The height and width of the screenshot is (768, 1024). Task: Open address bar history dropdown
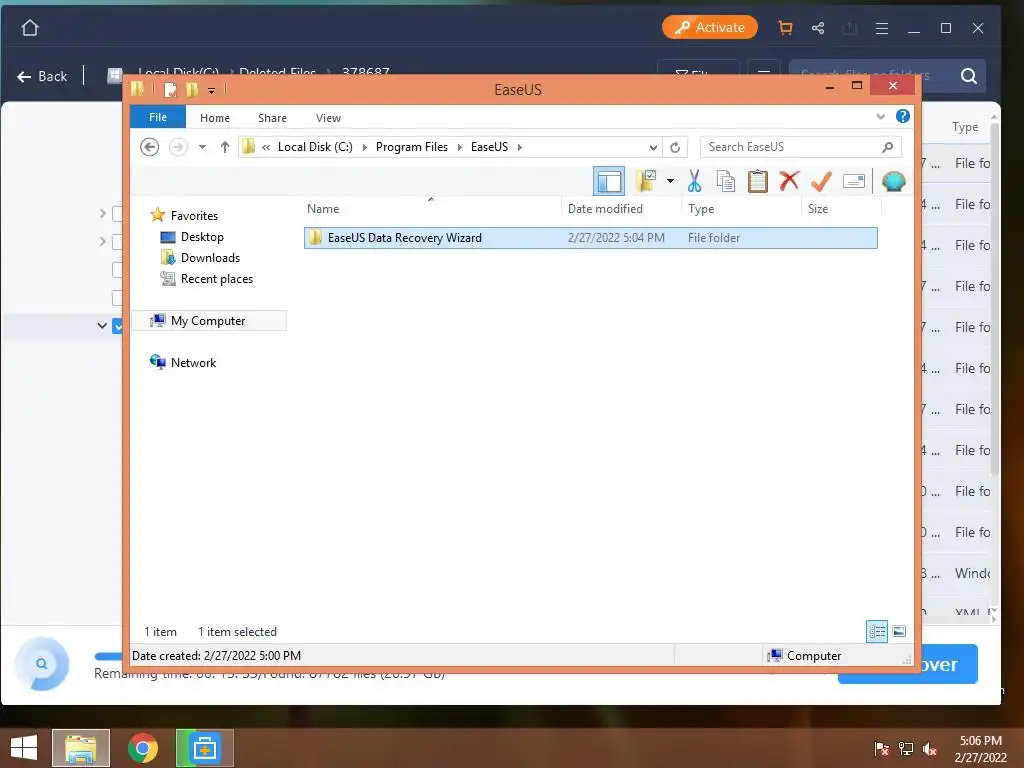(x=652, y=148)
